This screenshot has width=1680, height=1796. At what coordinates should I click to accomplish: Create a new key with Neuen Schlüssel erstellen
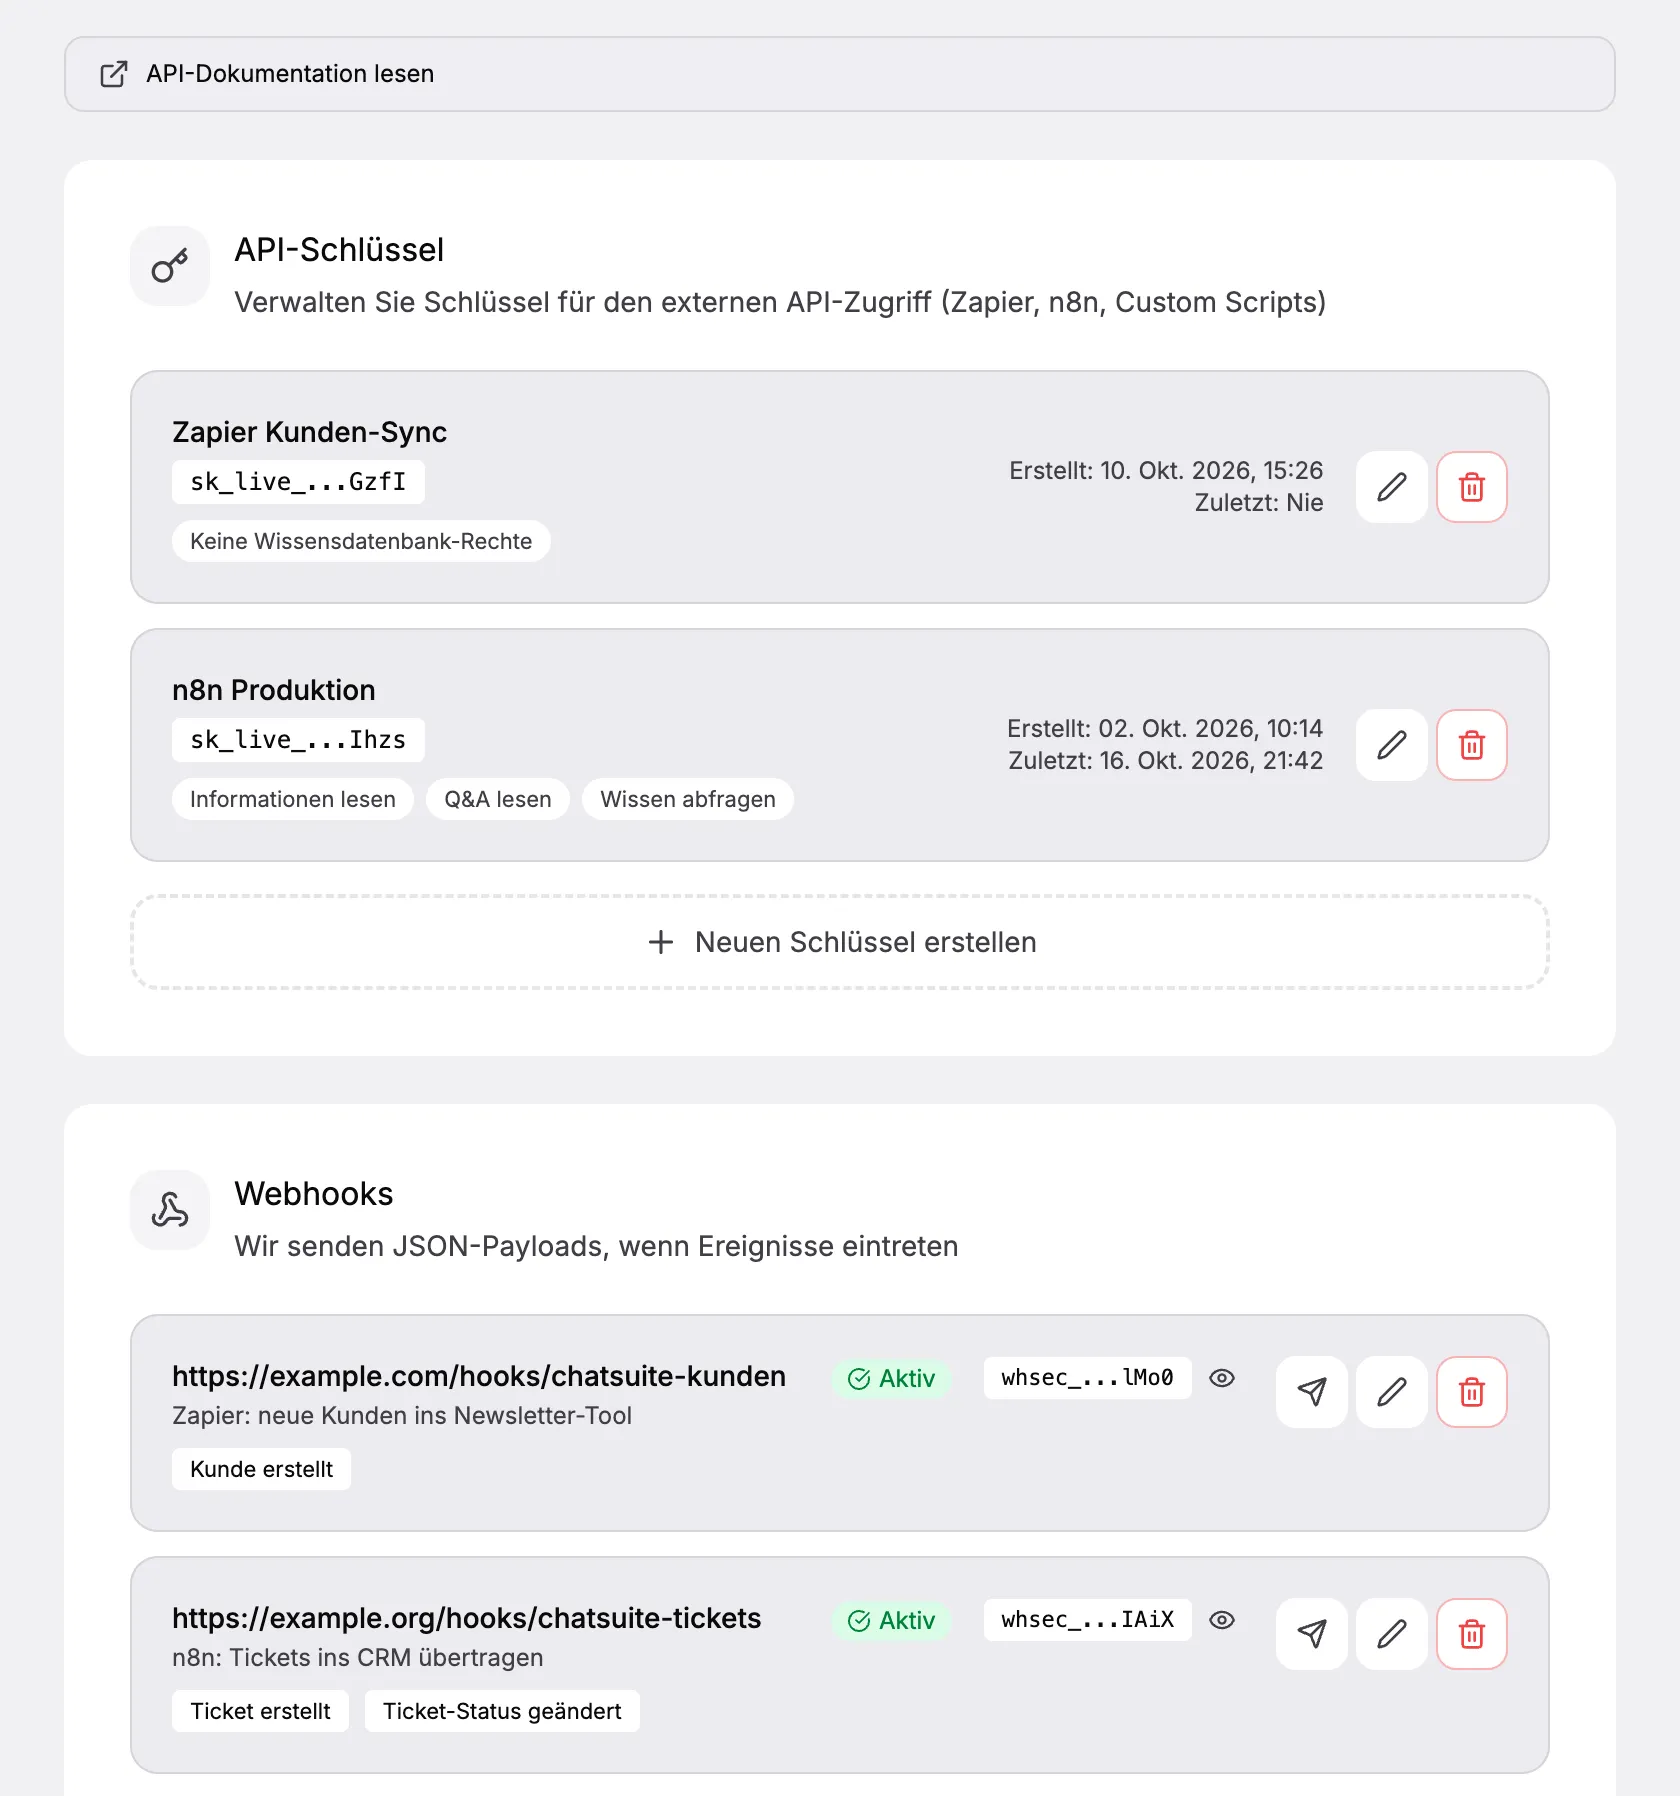click(840, 942)
